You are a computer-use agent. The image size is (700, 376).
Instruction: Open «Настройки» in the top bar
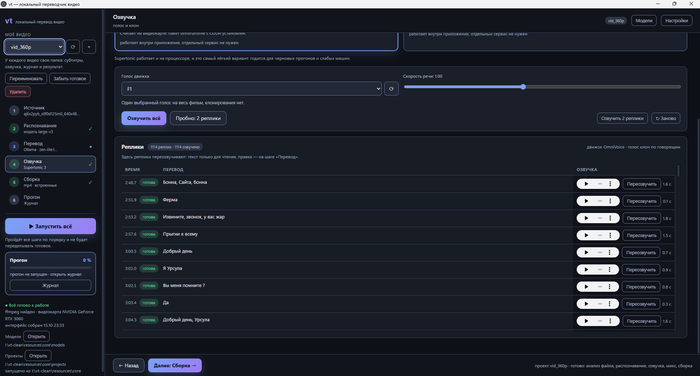click(x=676, y=21)
